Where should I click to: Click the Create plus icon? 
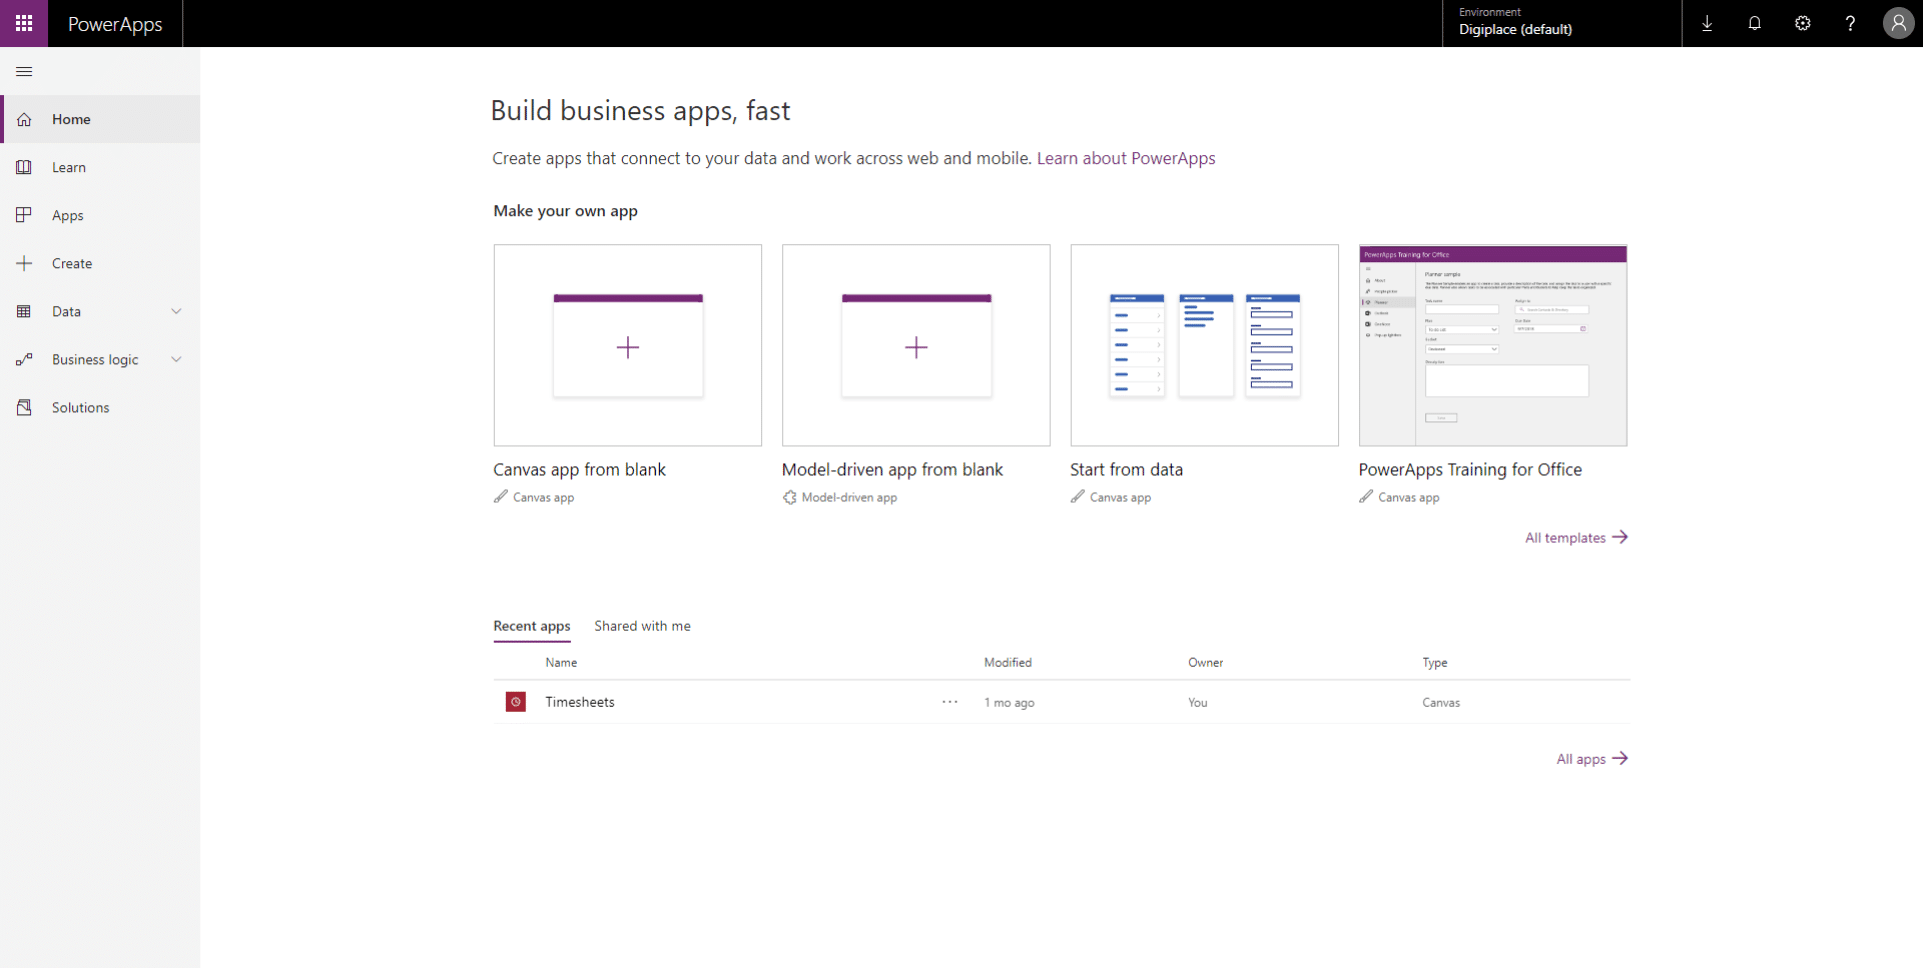tap(24, 263)
